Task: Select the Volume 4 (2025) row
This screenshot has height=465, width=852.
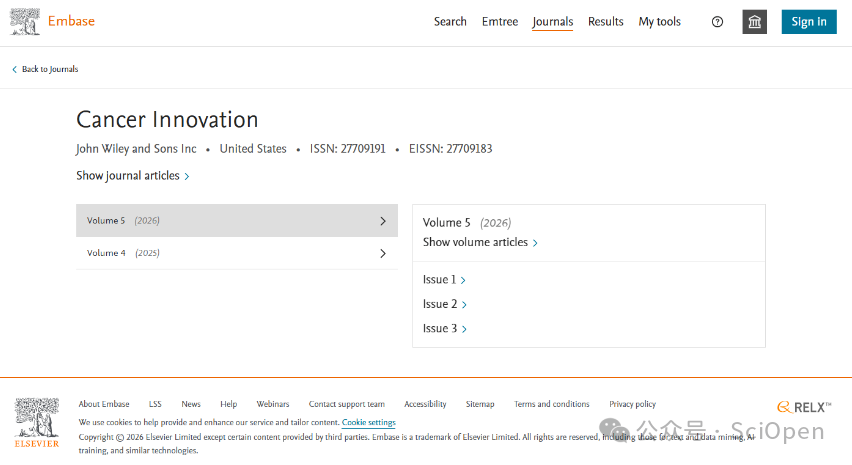Action: [237, 253]
